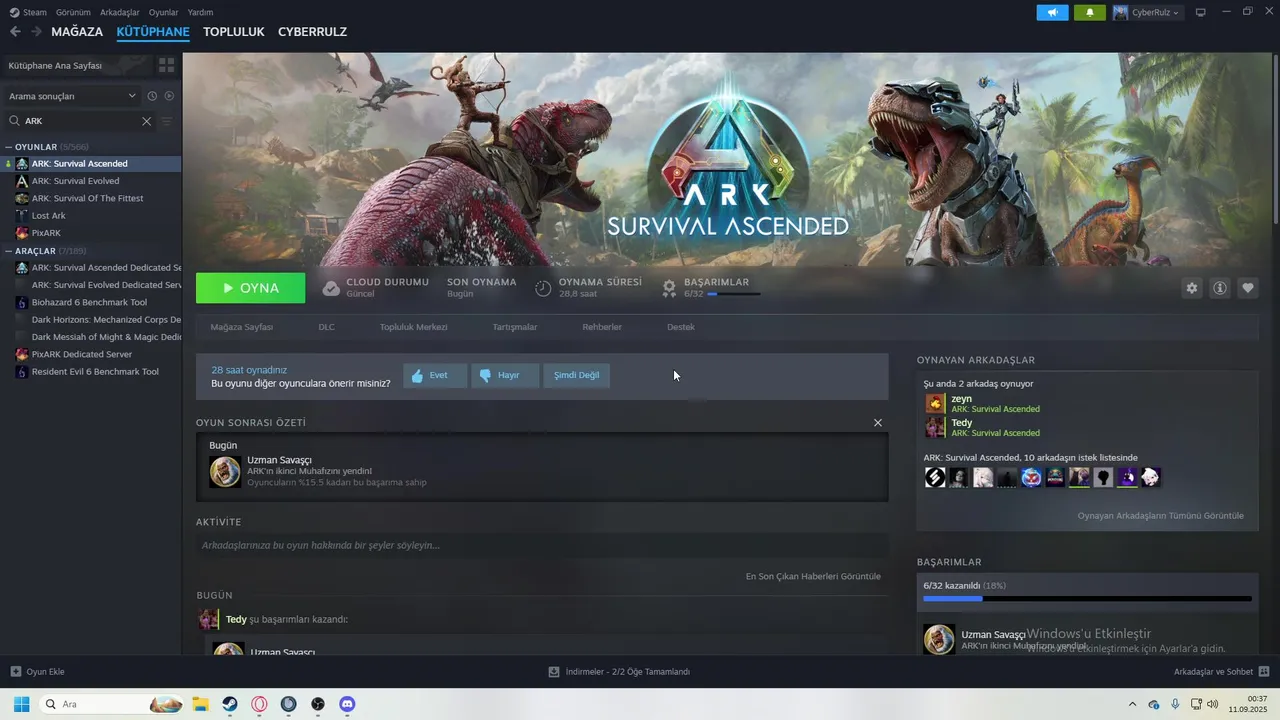The image size is (1280, 720).
Task: Click Şimdi Değil button
Action: [x=577, y=375]
